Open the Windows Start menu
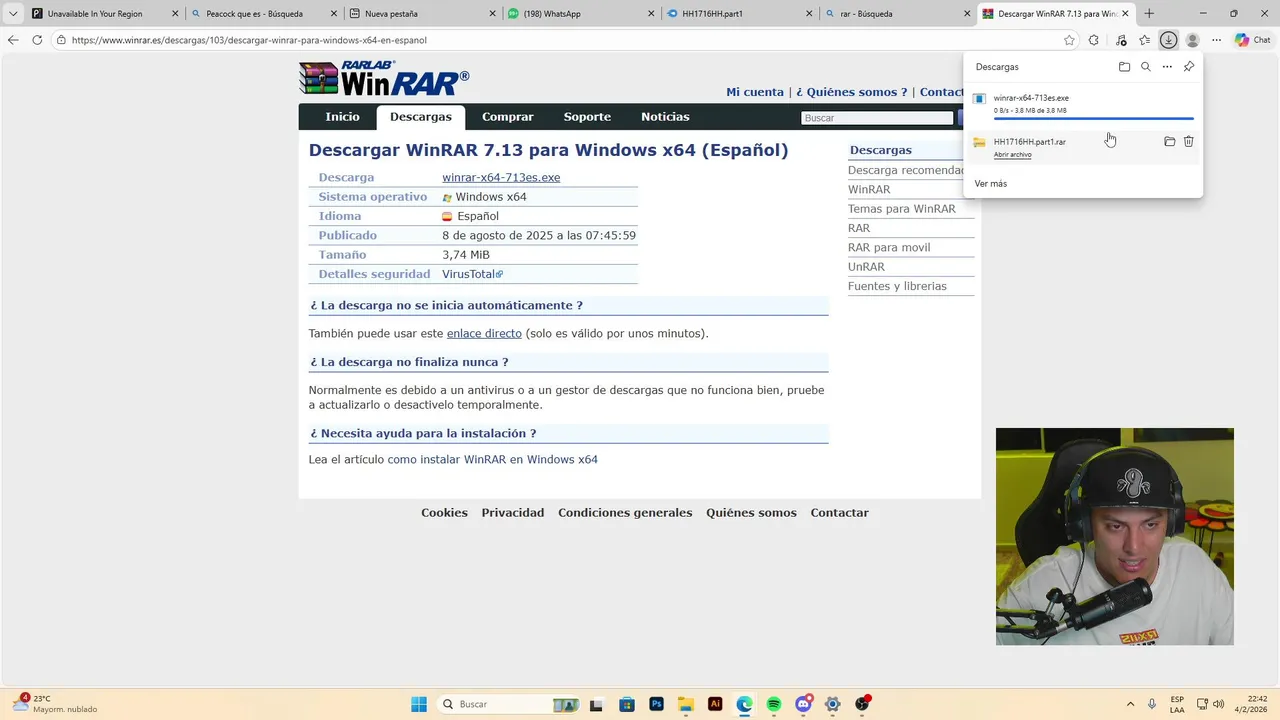This screenshot has width=1280, height=720. coord(419,704)
